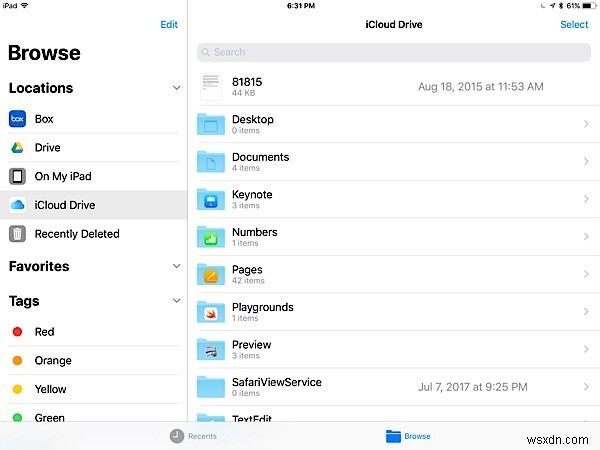Collapse the Locations section
Screen dimensions: 600x450
tap(176, 88)
